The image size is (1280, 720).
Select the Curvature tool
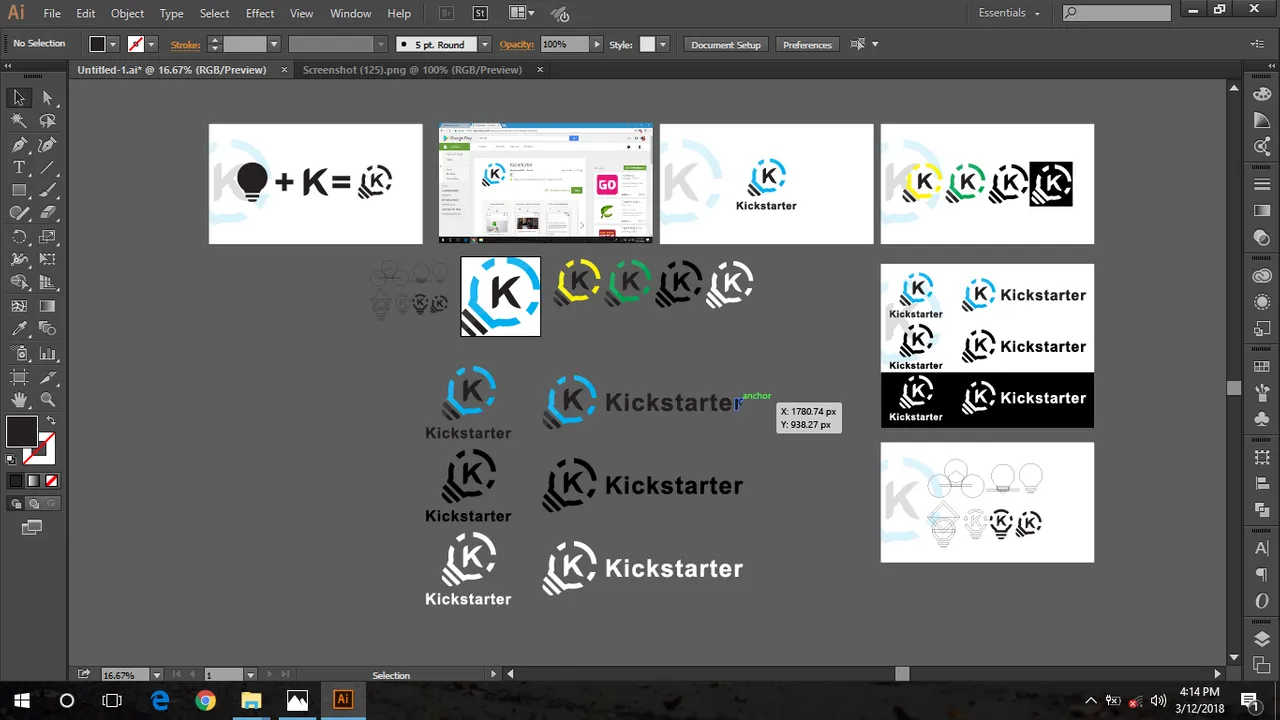[x=47, y=144]
